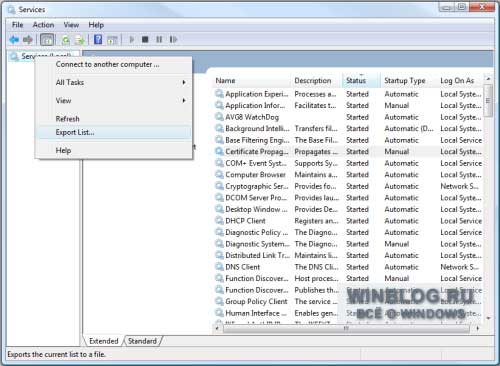This screenshot has height=366, width=500.
Task: Choose Help in context menu
Action: coord(113,150)
